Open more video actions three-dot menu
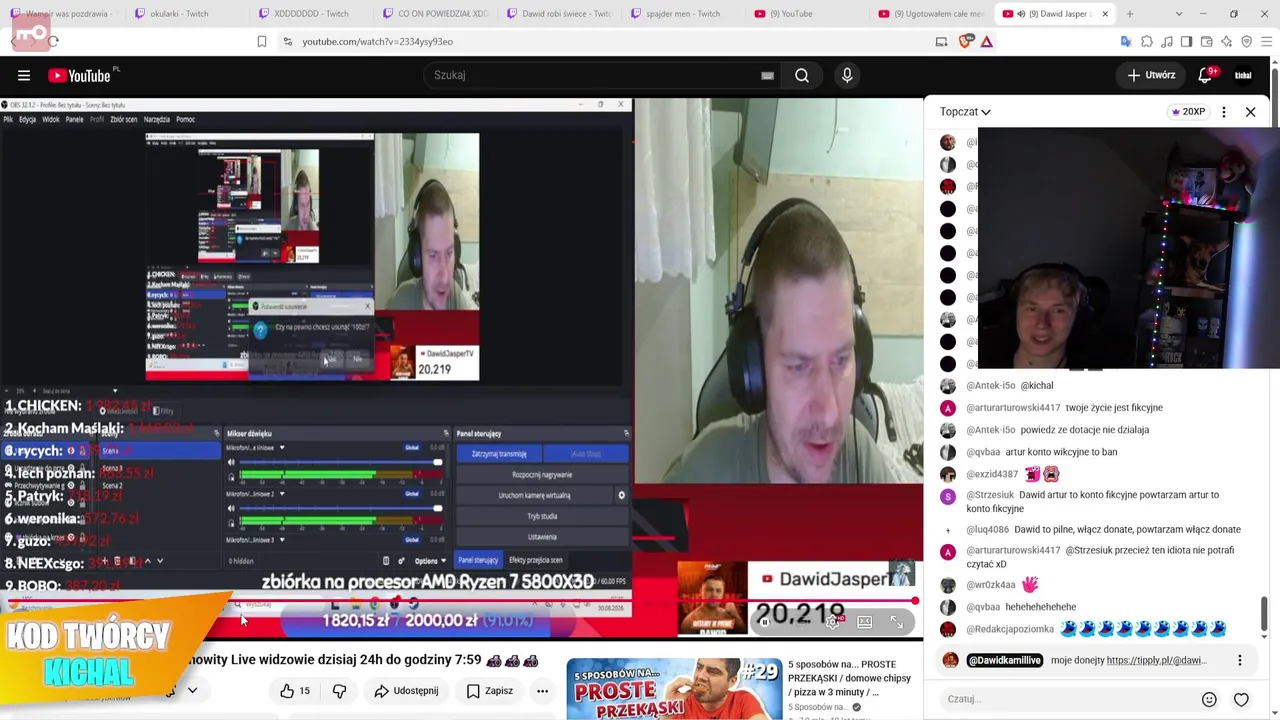 click(x=542, y=691)
